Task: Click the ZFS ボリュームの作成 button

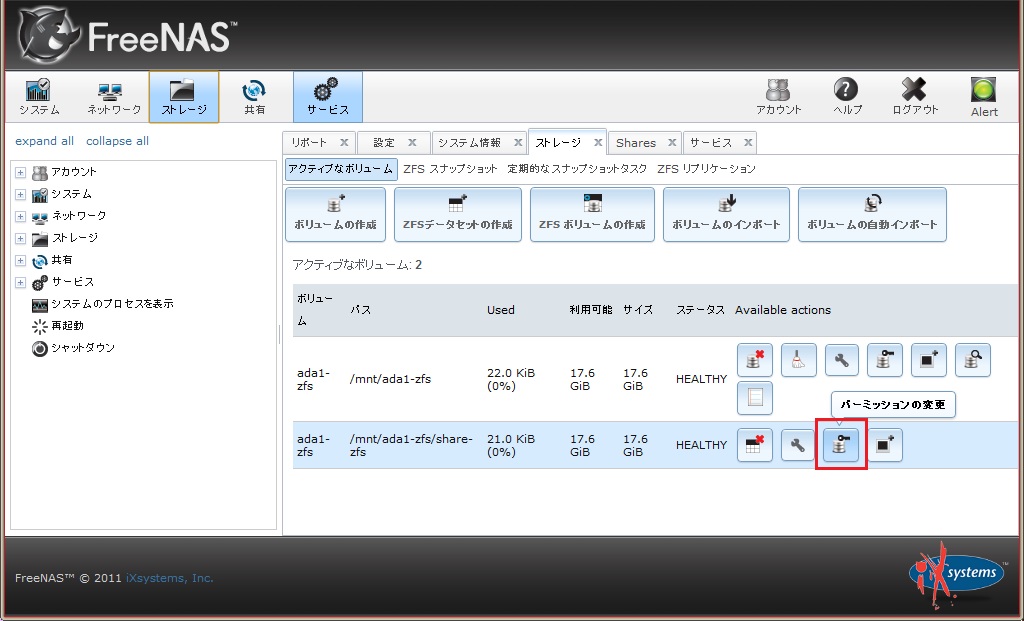Action: pos(592,215)
